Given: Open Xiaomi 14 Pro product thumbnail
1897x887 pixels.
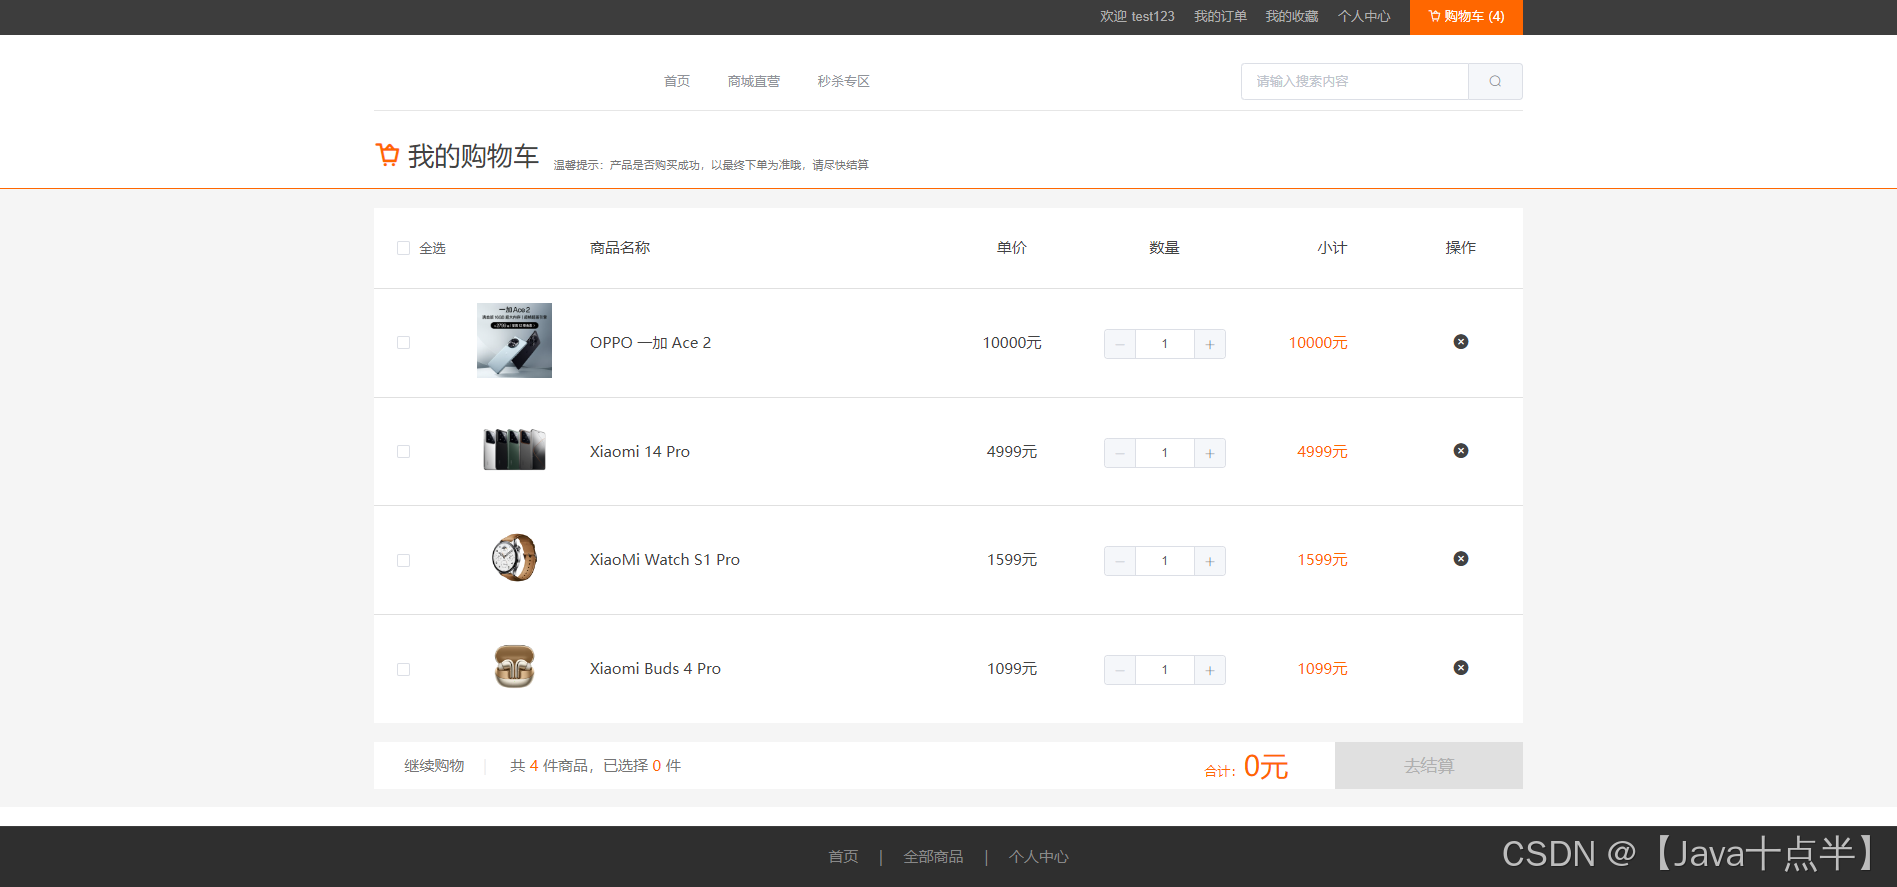Looking at the screenshot, I should click(514, 450).
